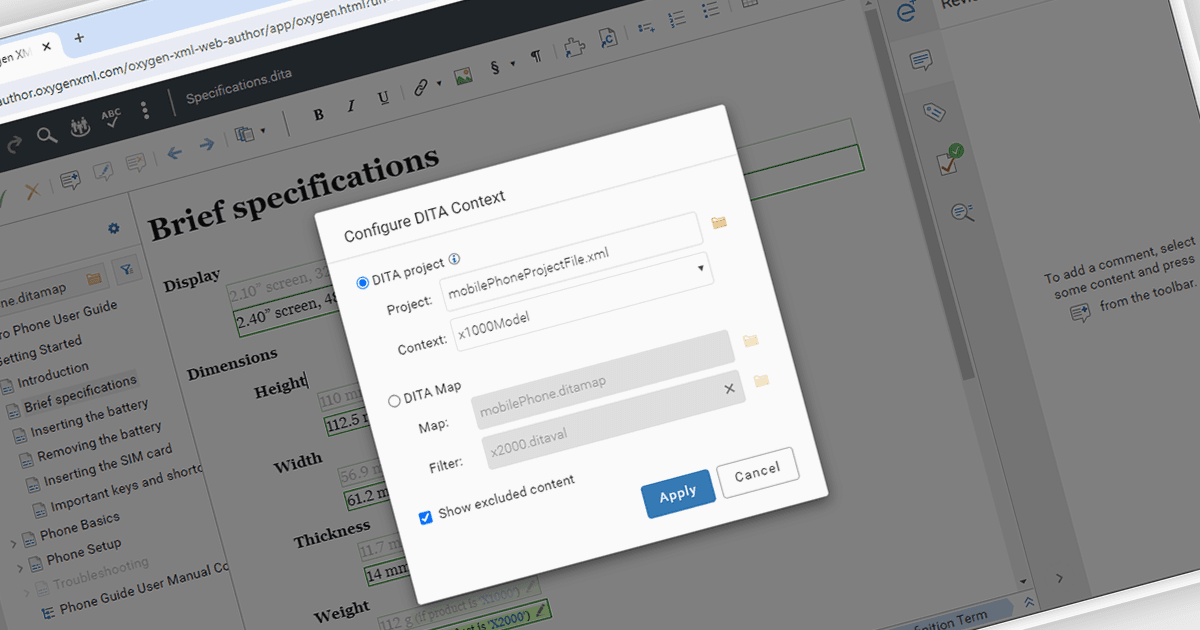Click the reject change X icon
This screenshot has width=1200, height=630.
click(32, 190)
